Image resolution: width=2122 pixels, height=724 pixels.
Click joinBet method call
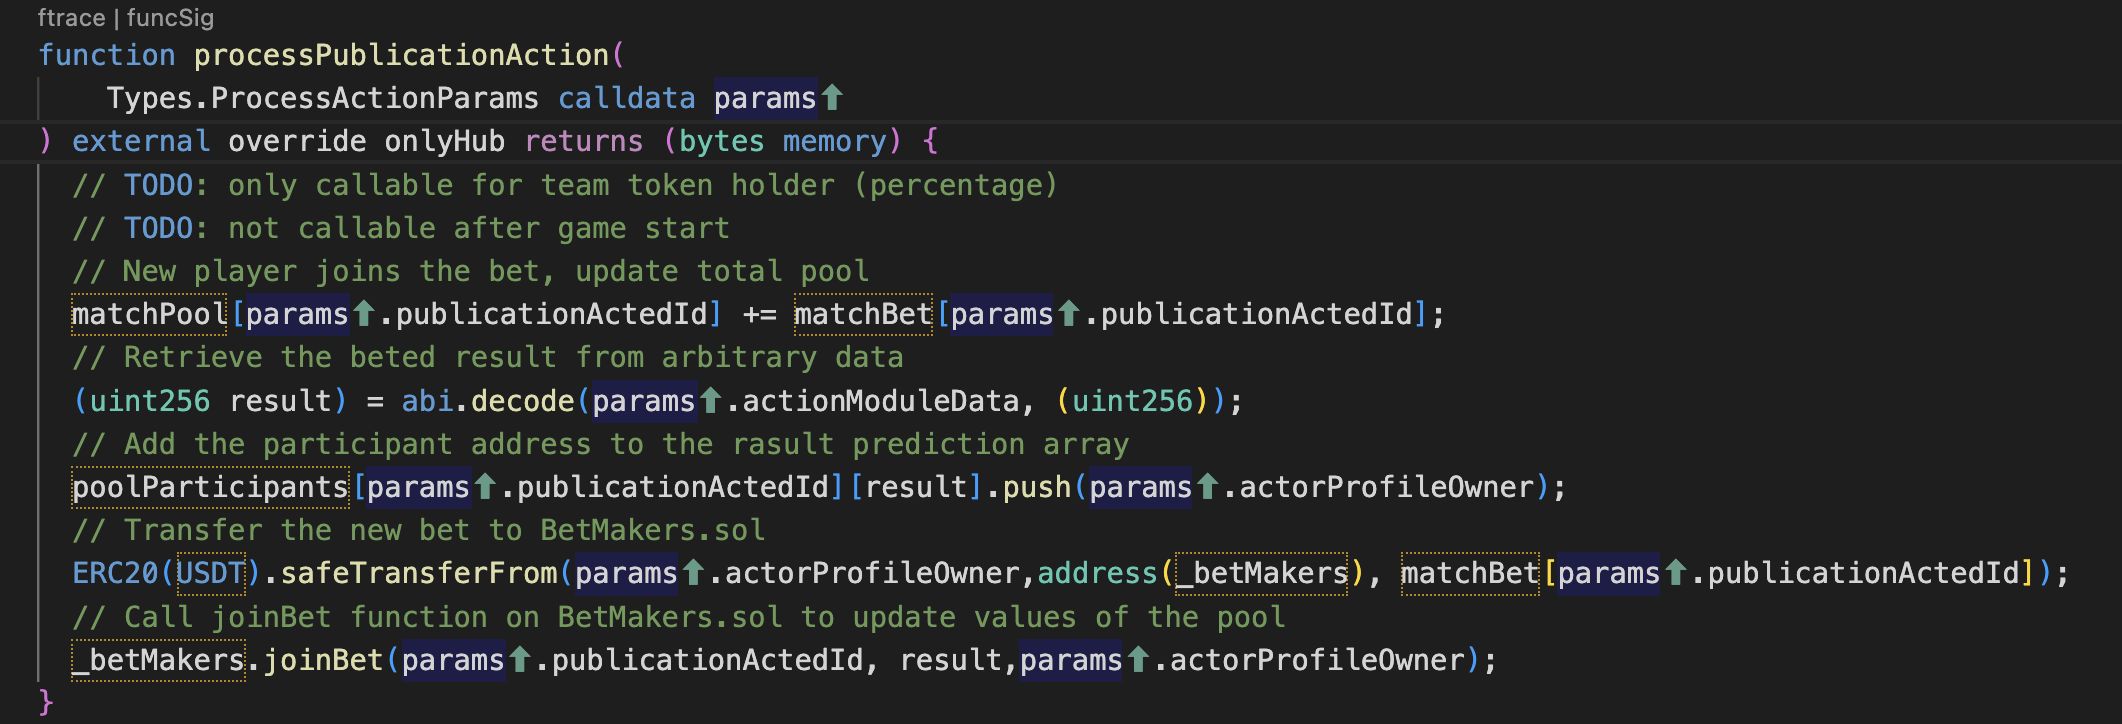(323, 660)
